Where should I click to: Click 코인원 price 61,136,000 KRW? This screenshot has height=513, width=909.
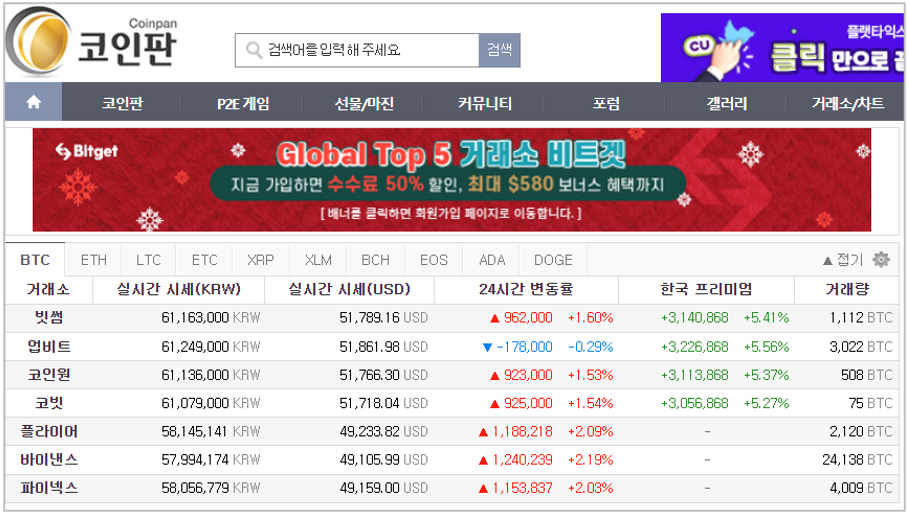[x=210, y=375]
